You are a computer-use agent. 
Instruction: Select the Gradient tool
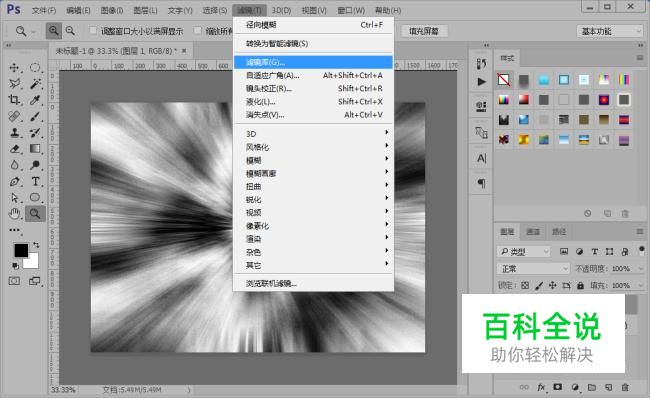coord(35,148)
